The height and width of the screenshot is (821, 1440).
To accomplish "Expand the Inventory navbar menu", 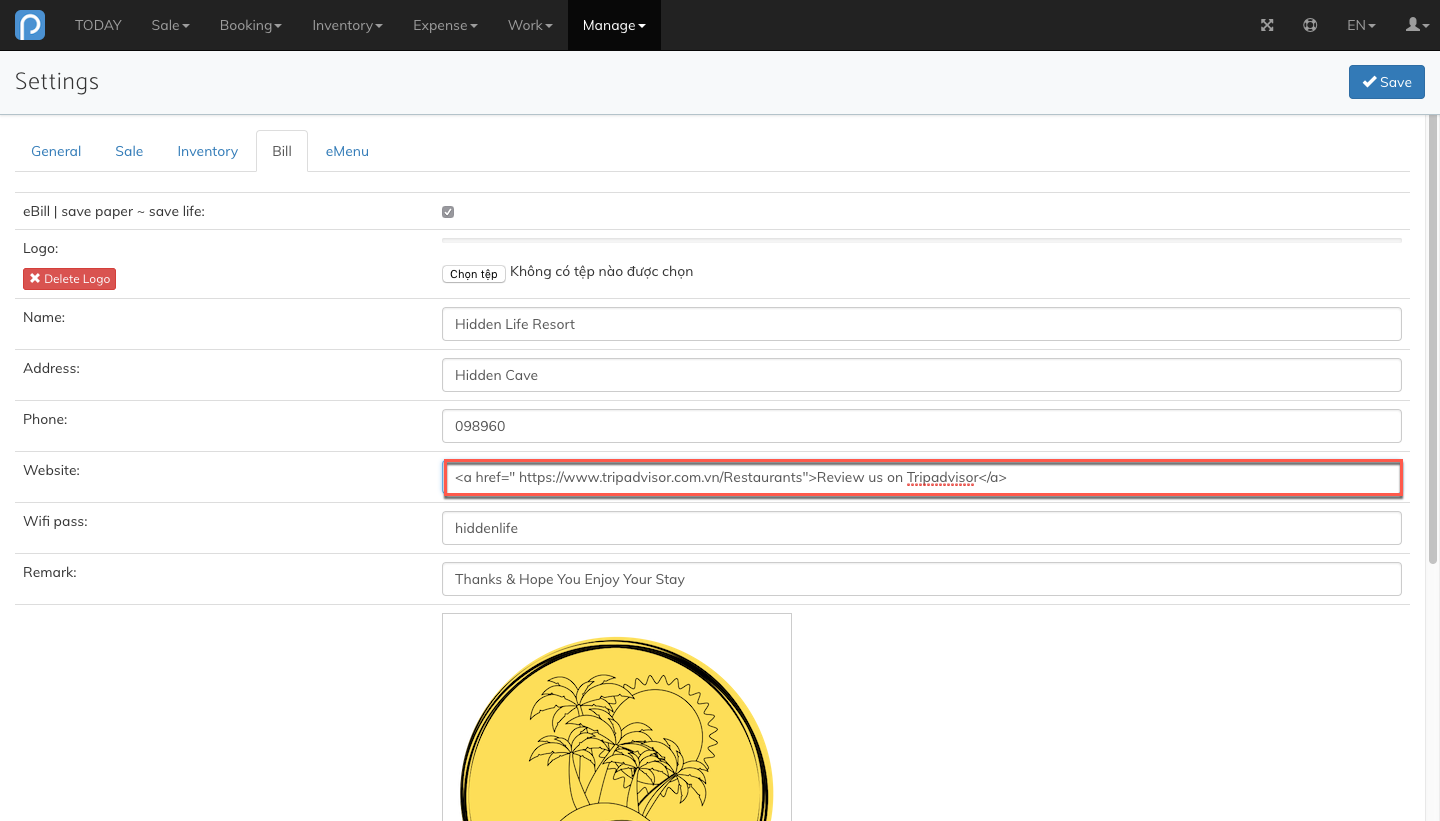I will click(347, 25).
